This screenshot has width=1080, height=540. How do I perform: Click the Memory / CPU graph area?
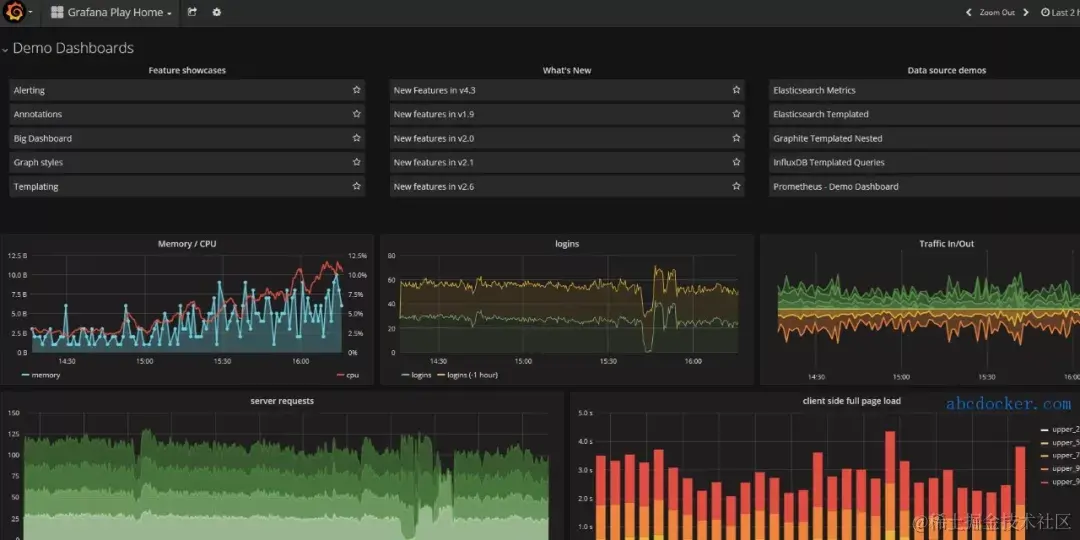tap(187, 304)
